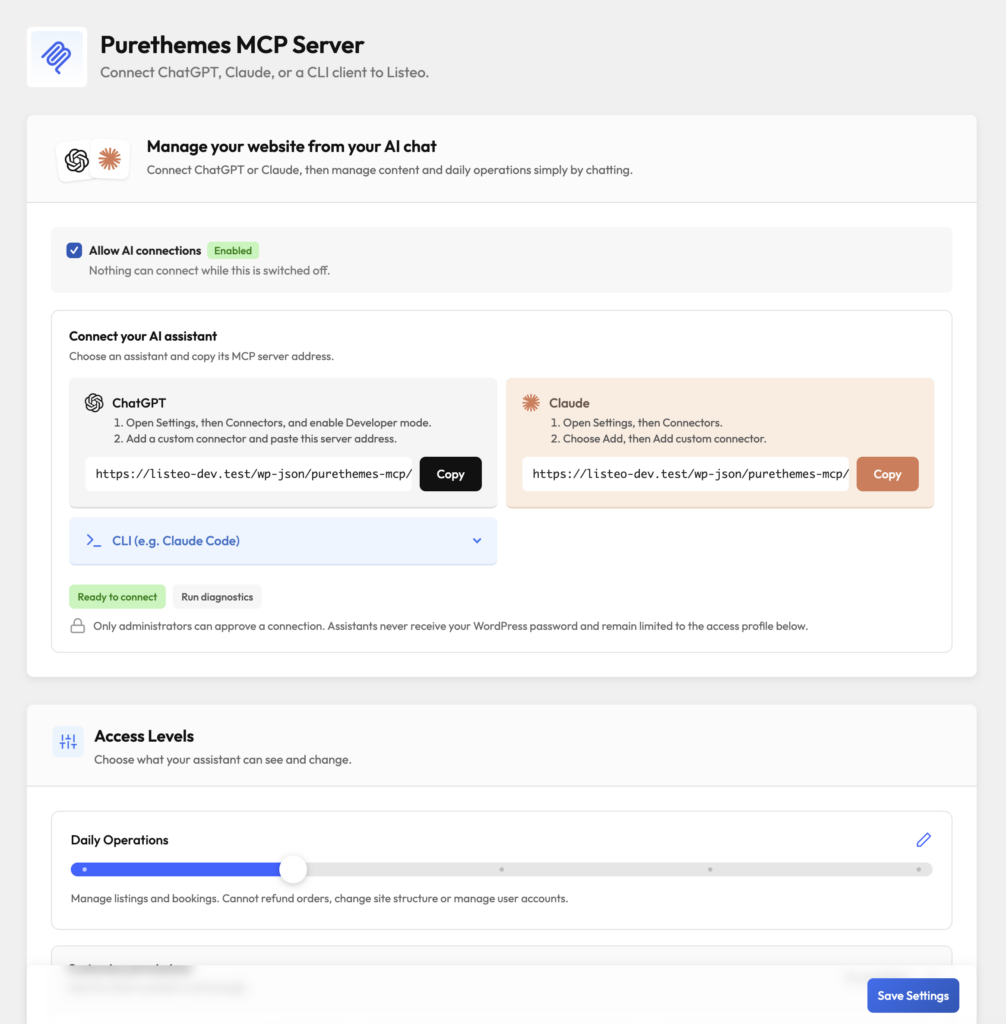The width and height of the screenshot is (1006, 1024).
Task: Select the ChatGPT MCP server URL field
Action: (249, 474)
